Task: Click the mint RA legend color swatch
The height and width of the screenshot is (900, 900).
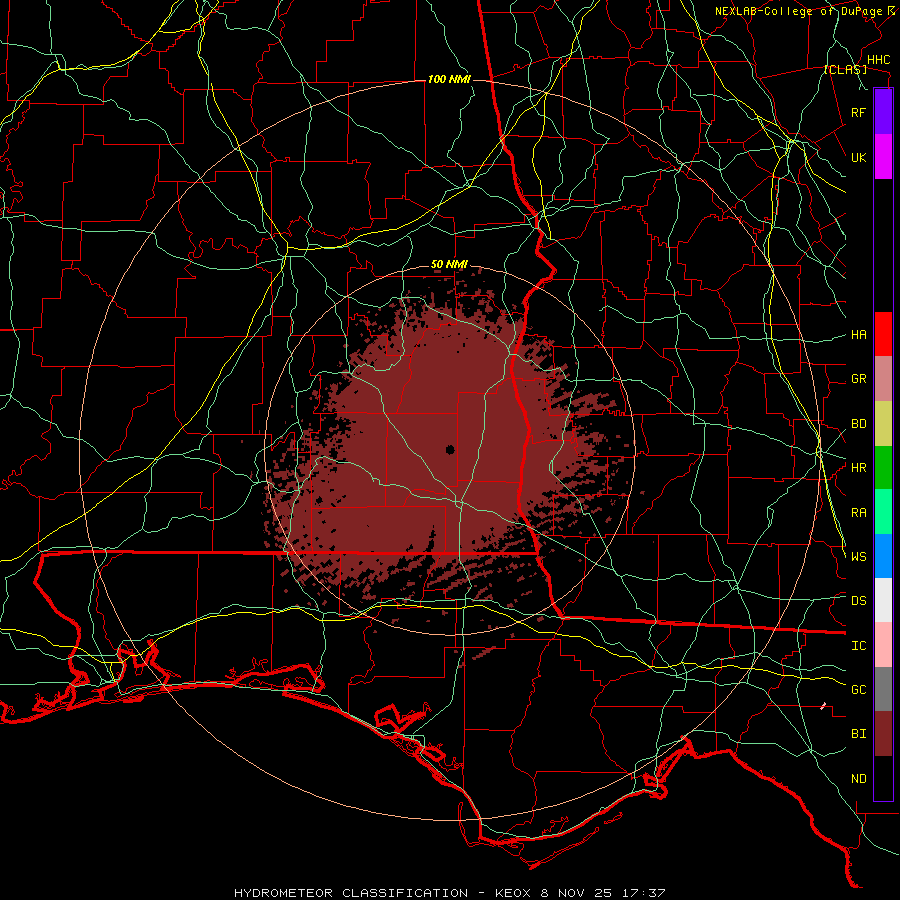Action: [x=883, y=512]
